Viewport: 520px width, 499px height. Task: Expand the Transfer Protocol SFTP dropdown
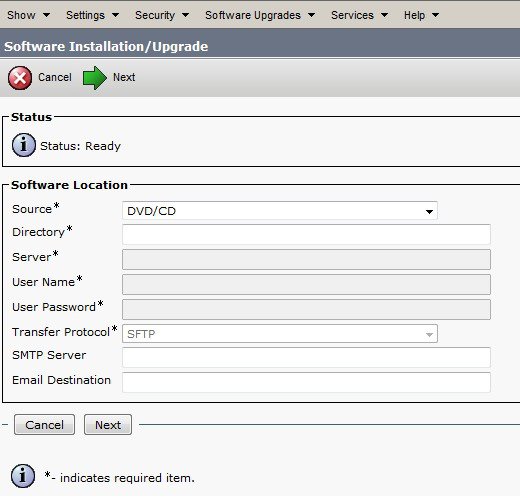[x=280, y=334]
